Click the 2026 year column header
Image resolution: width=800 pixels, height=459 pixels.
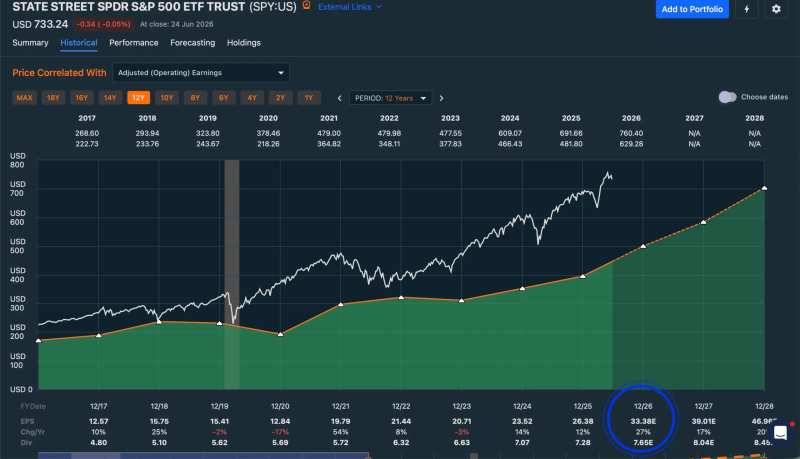pos(631,118)
